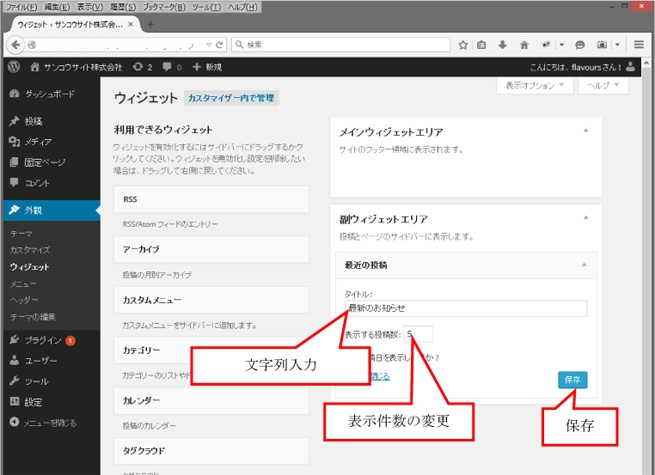Select the RSS available widget

(x=211, y=199)
